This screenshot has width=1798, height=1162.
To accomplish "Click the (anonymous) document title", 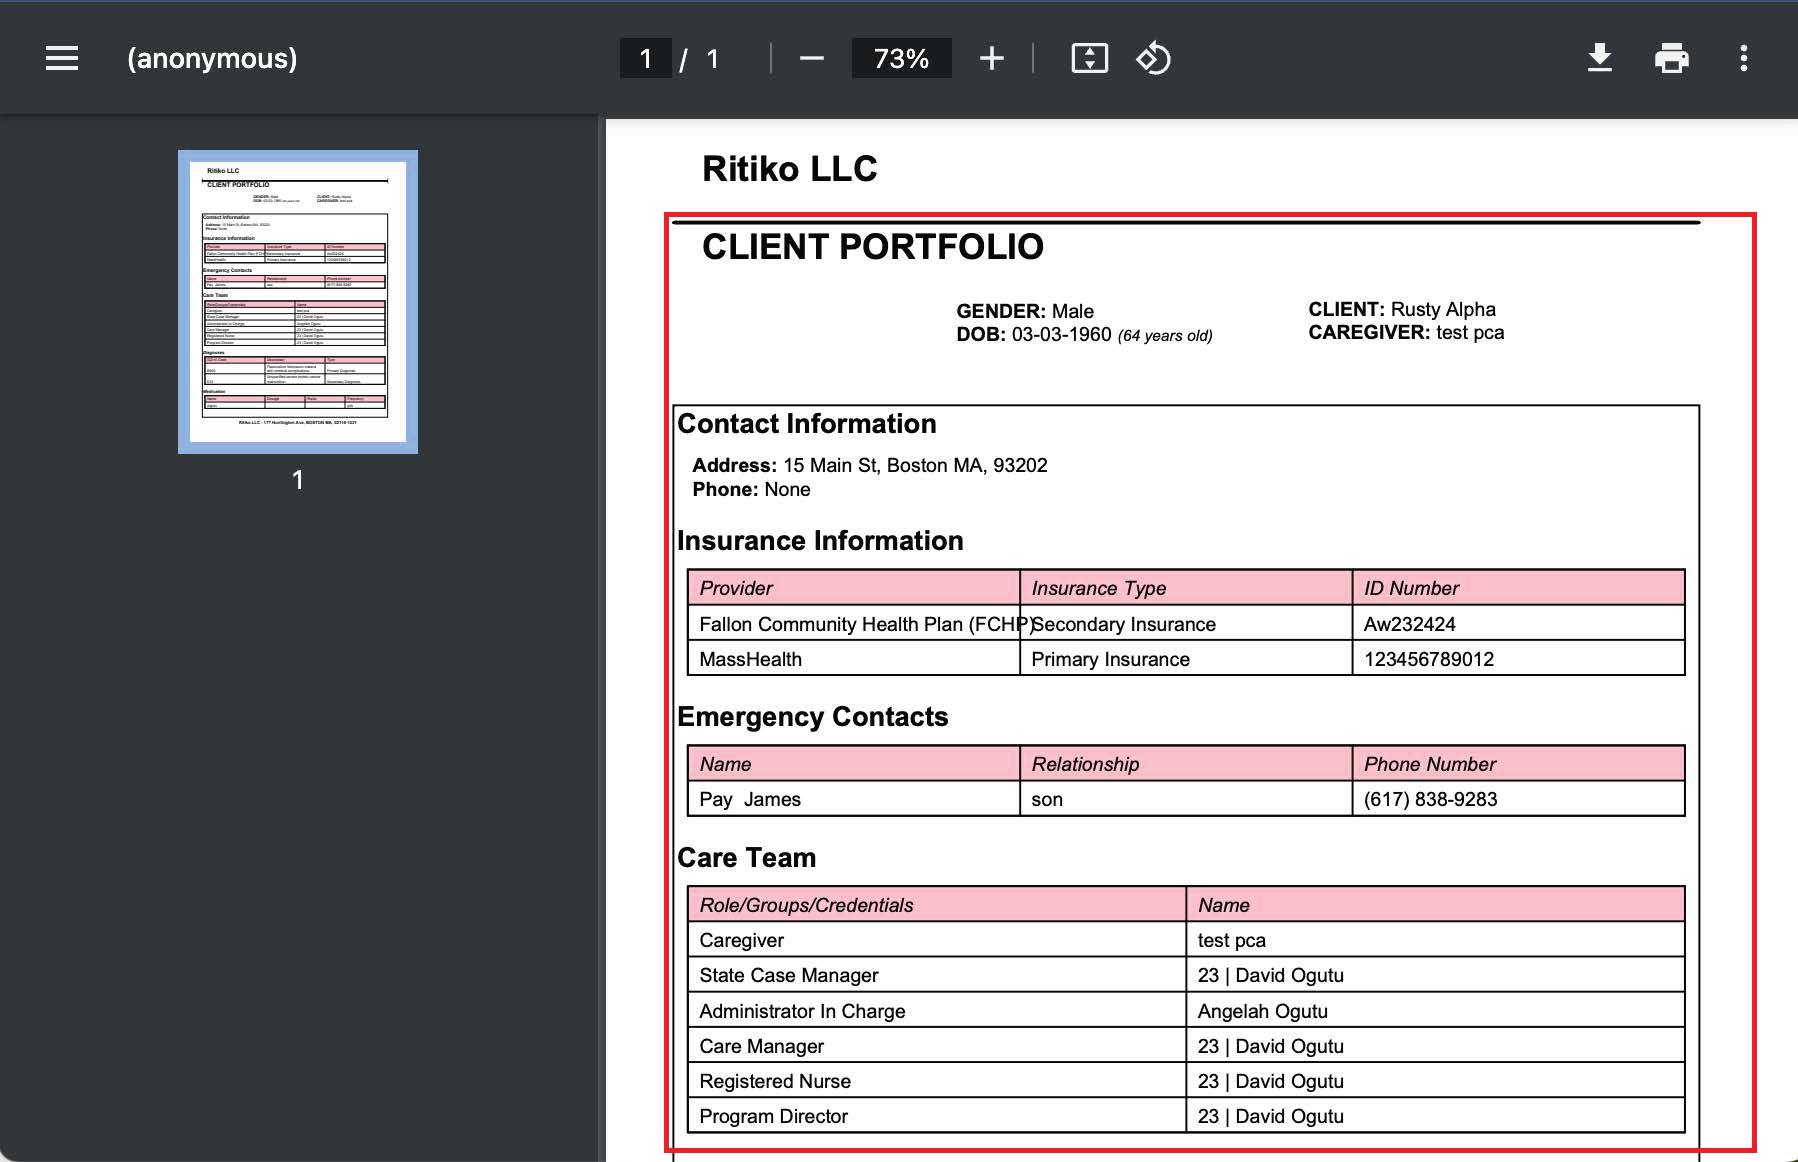I will coord(212,59).
